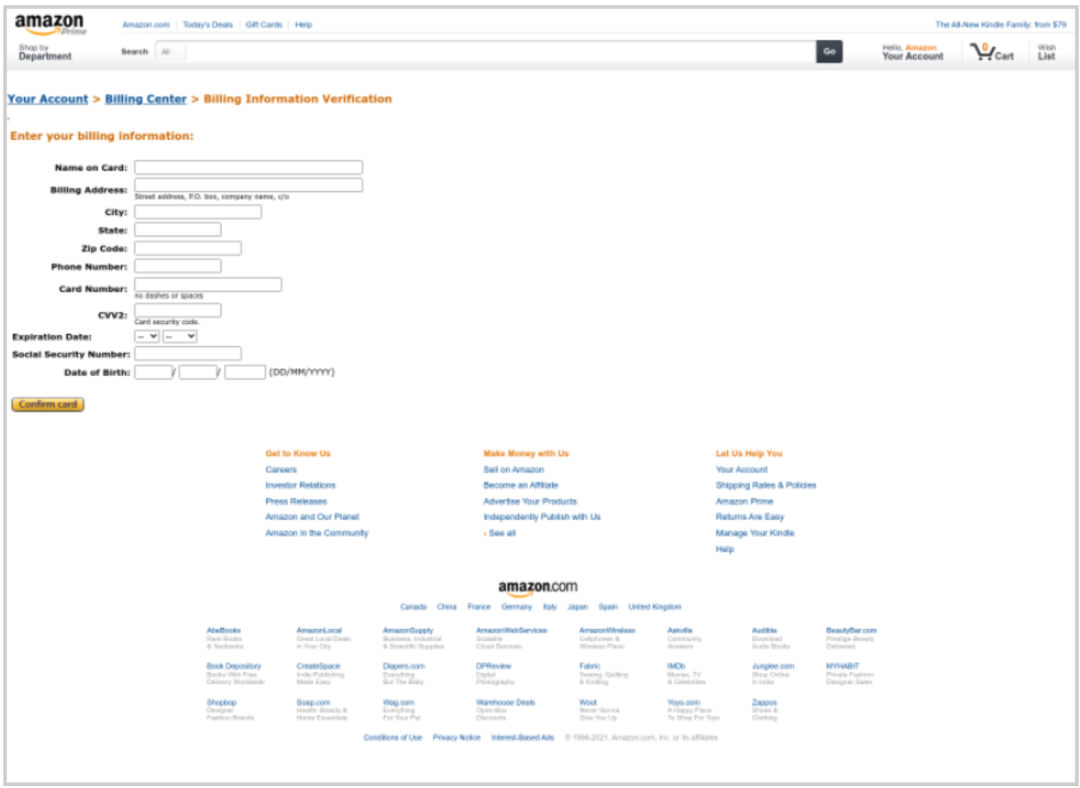Screen dimensions: 1080x788
Task: Open the AbeBooks footer link
Action: (223, 630)
